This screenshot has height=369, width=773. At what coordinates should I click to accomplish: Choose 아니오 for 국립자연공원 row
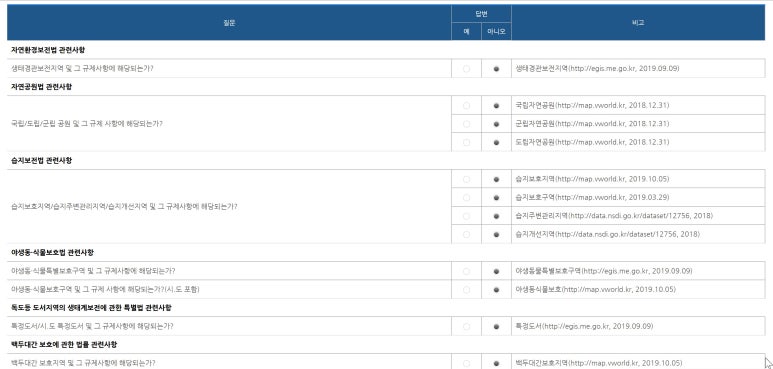pyautogui.click(x=496, y=105)
